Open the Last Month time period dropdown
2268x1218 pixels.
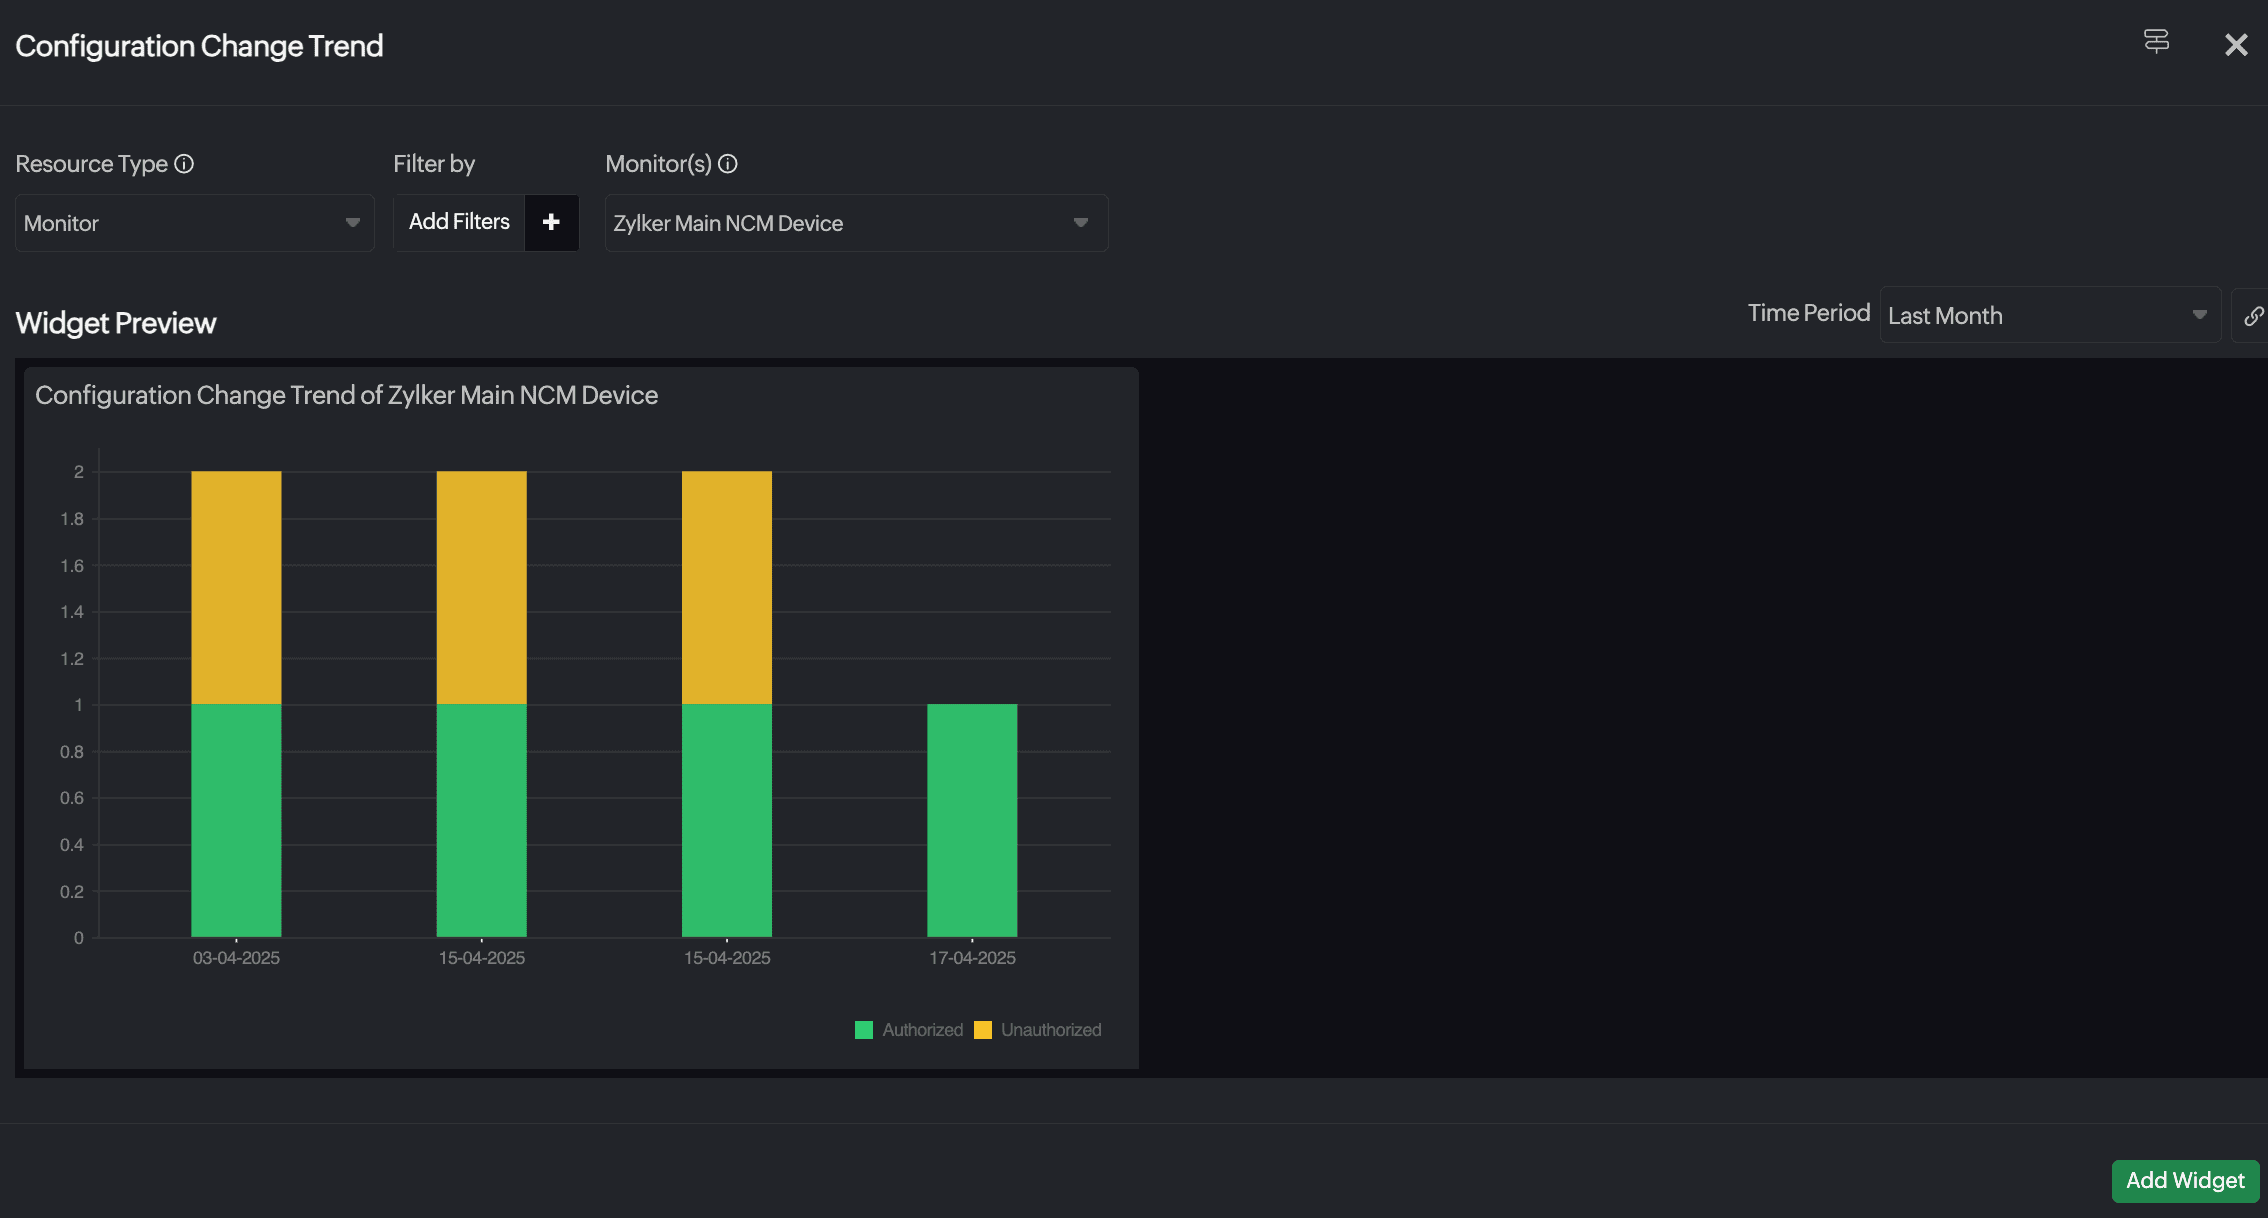tap(2048, 316)
